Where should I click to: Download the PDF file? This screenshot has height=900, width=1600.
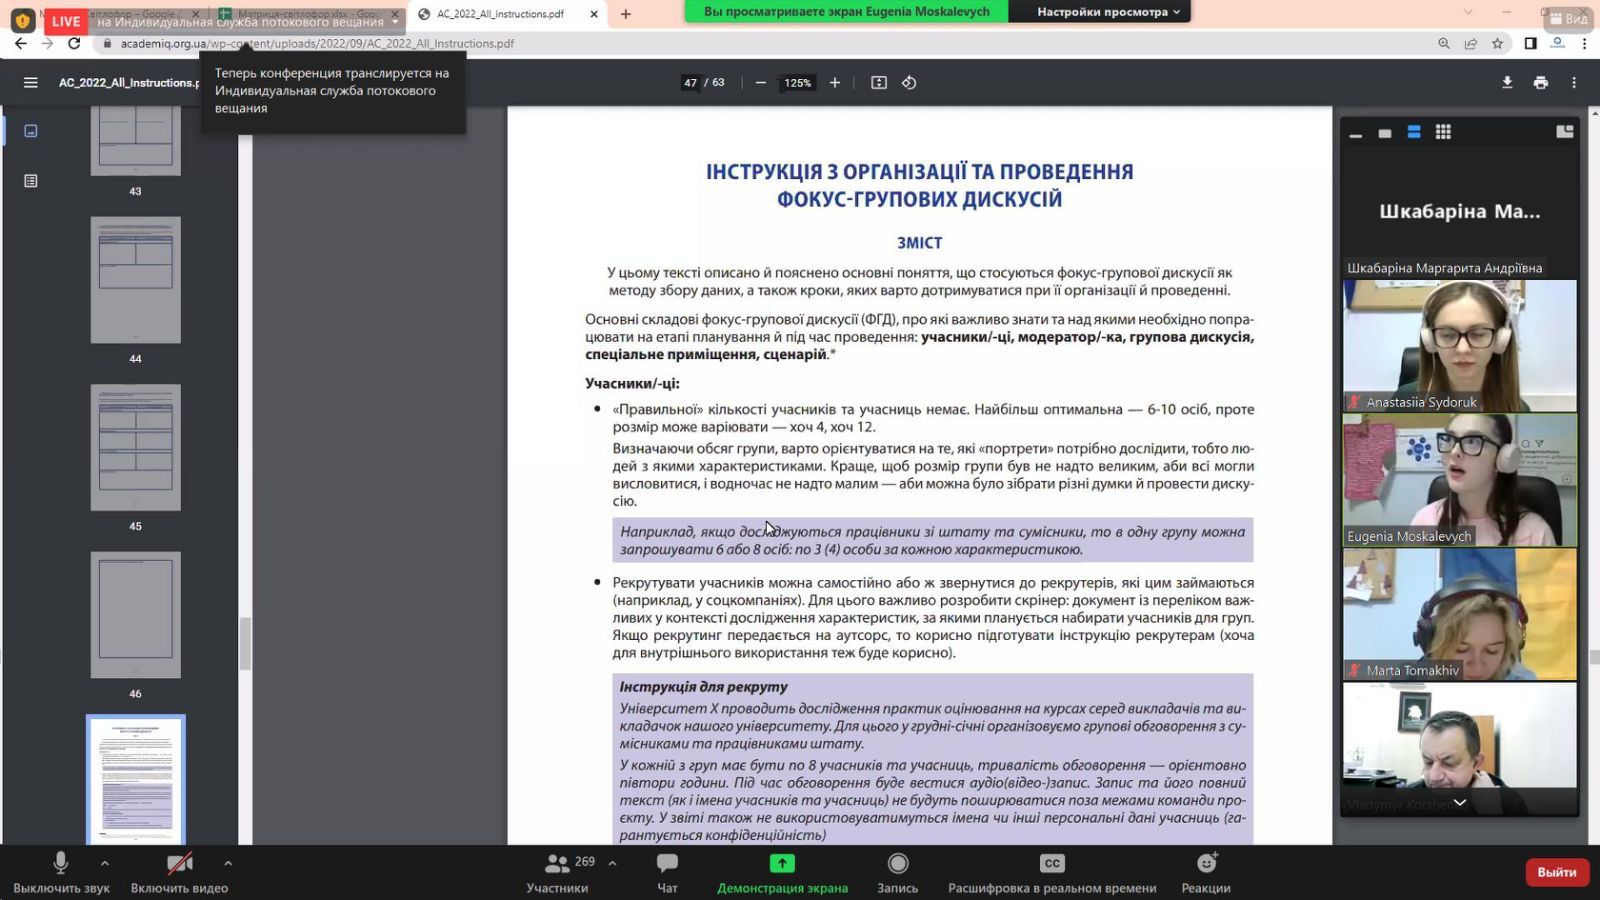1507,83
